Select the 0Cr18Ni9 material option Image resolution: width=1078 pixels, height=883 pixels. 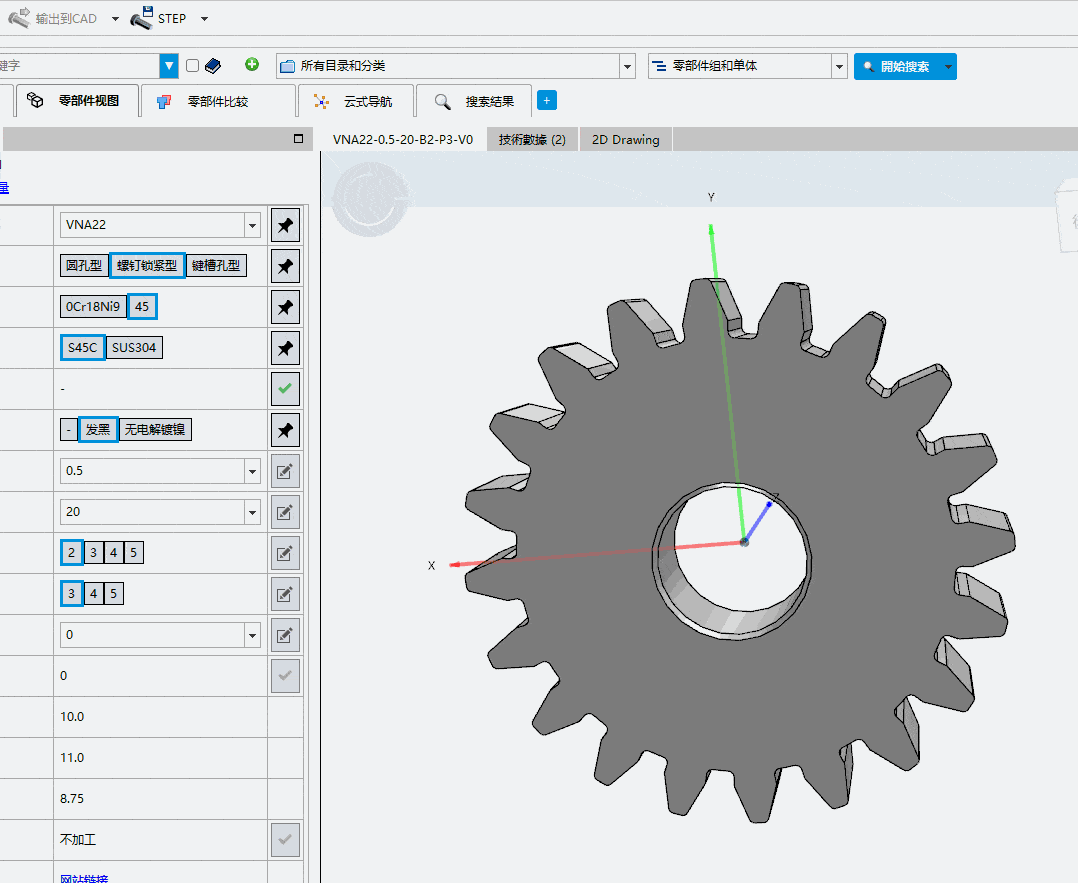tap(93, 307)
